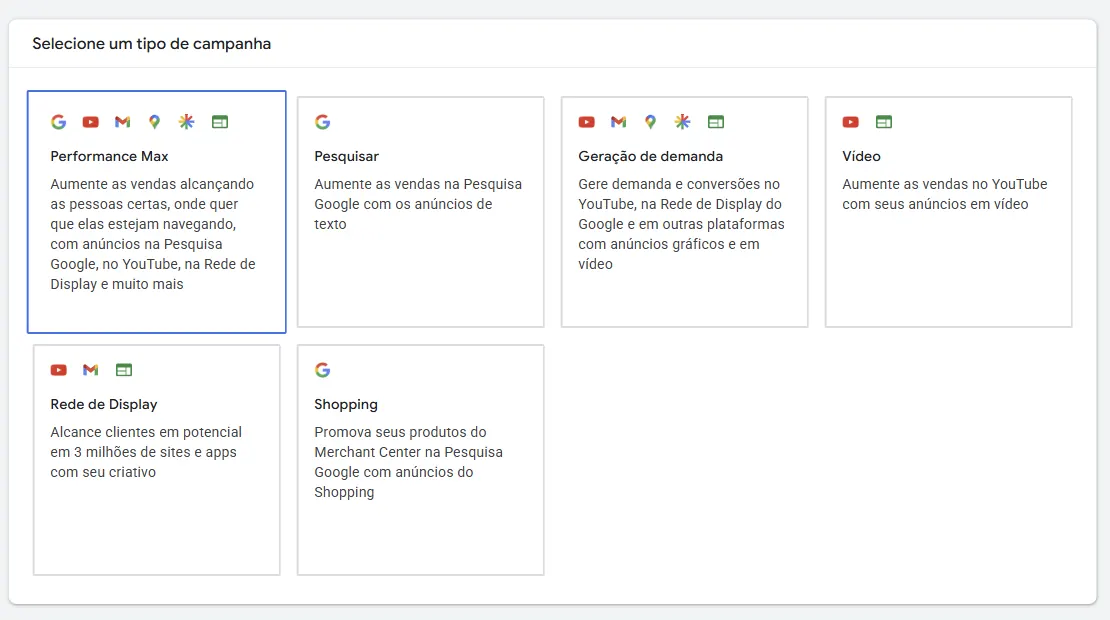Click the Google icon in Shopping card
The width and height of the screenshot is (1110, 620).
323,369
